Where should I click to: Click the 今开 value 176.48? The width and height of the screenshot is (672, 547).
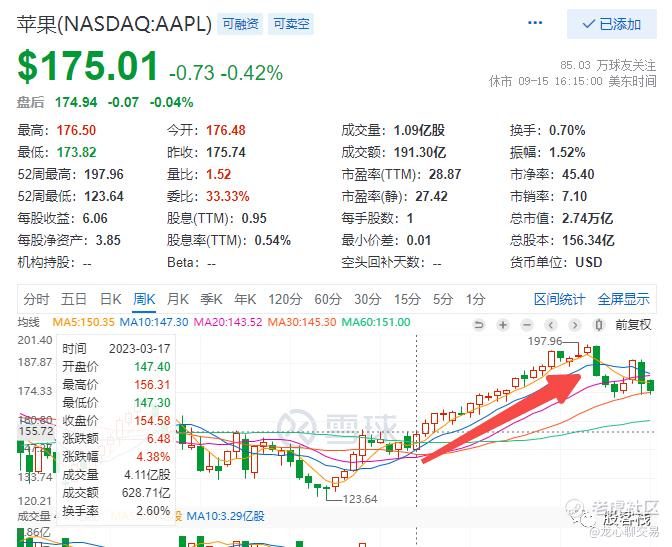pyautogui.click(x=226, y=130)
